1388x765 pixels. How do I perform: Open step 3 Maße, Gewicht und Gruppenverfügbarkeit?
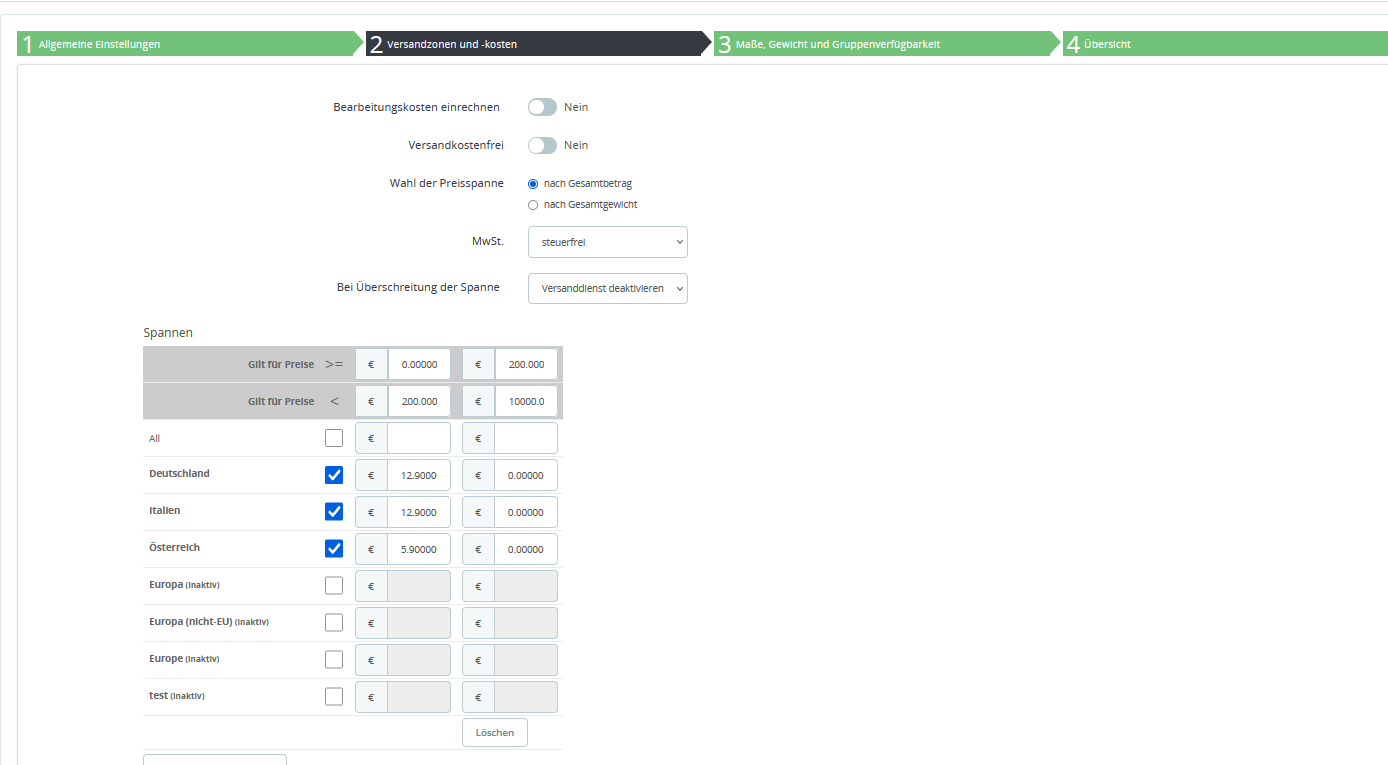(886, 44)
